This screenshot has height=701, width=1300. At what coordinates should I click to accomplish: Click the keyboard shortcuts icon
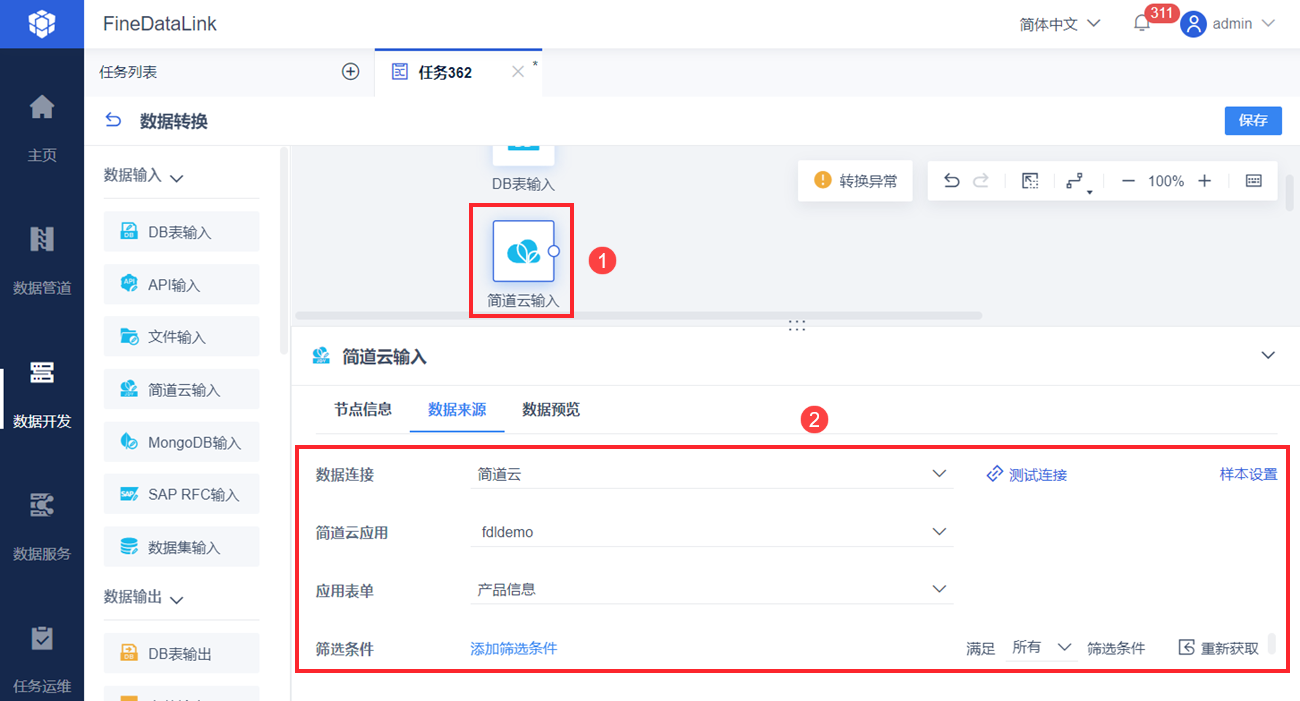pos(1254,181)
